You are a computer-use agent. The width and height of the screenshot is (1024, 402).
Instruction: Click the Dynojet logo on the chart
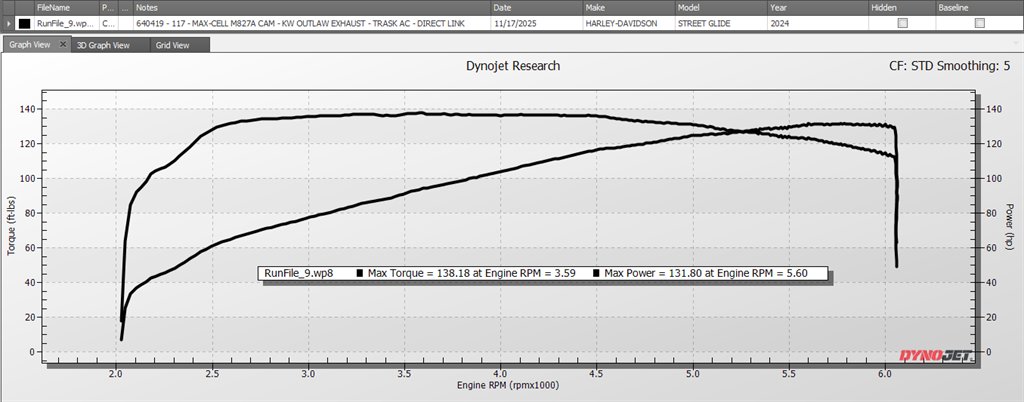(x=935, y=356)
